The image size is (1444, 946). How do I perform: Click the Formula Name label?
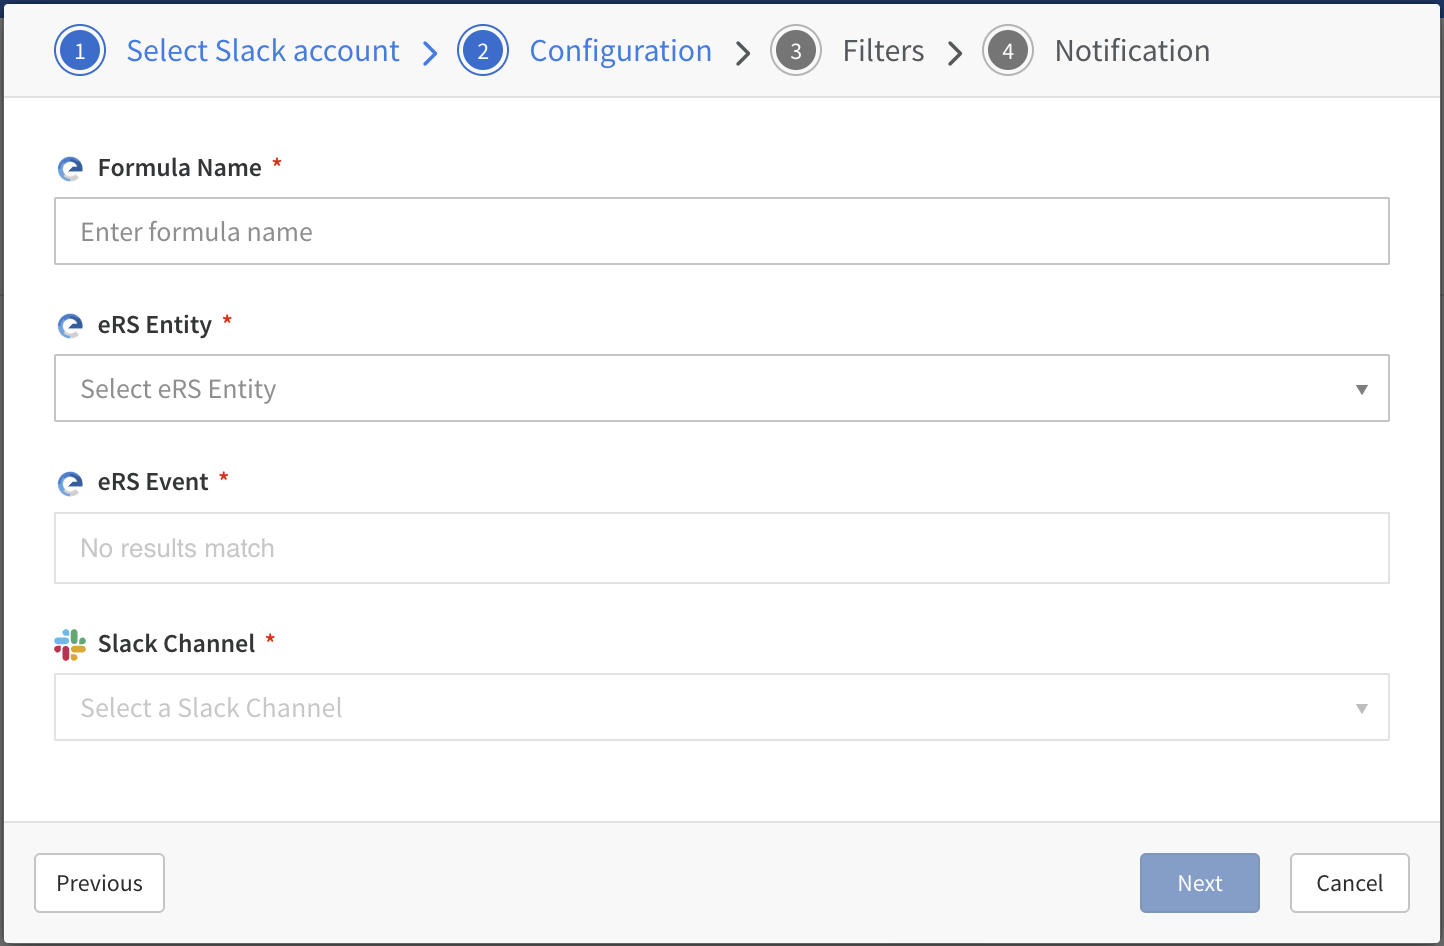[x=180, y=168]
